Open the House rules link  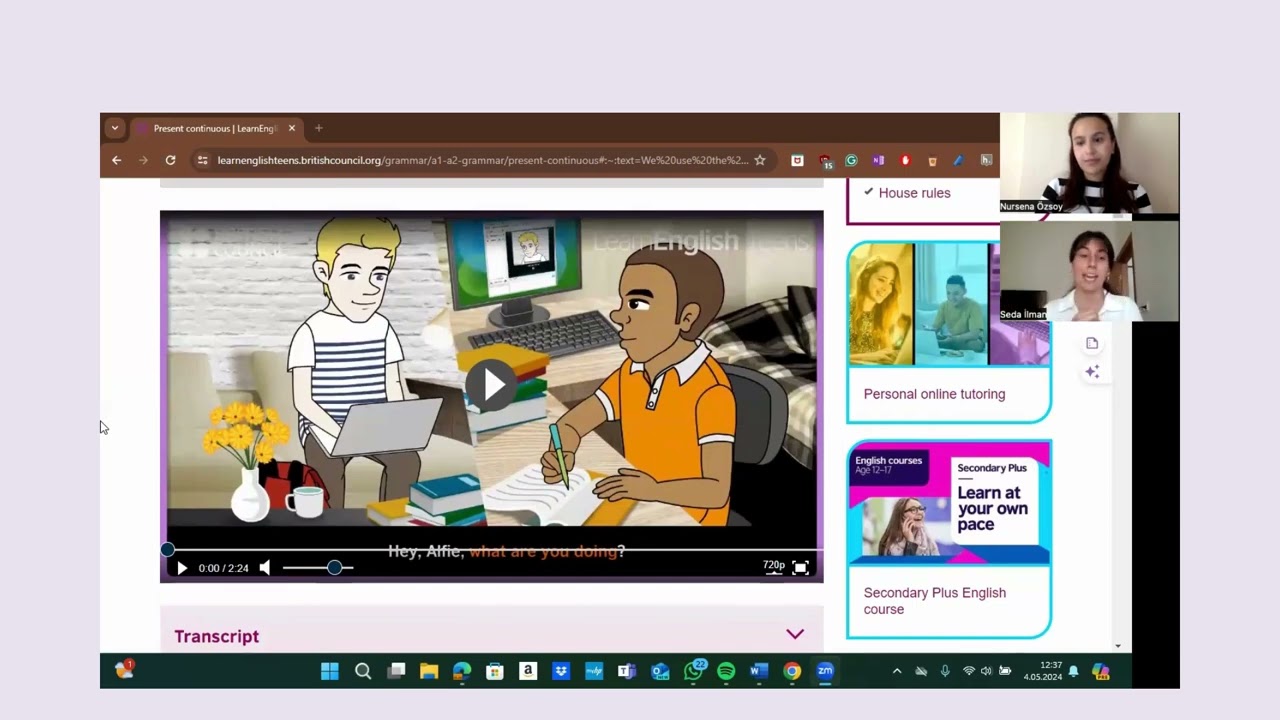pos(914,193)
